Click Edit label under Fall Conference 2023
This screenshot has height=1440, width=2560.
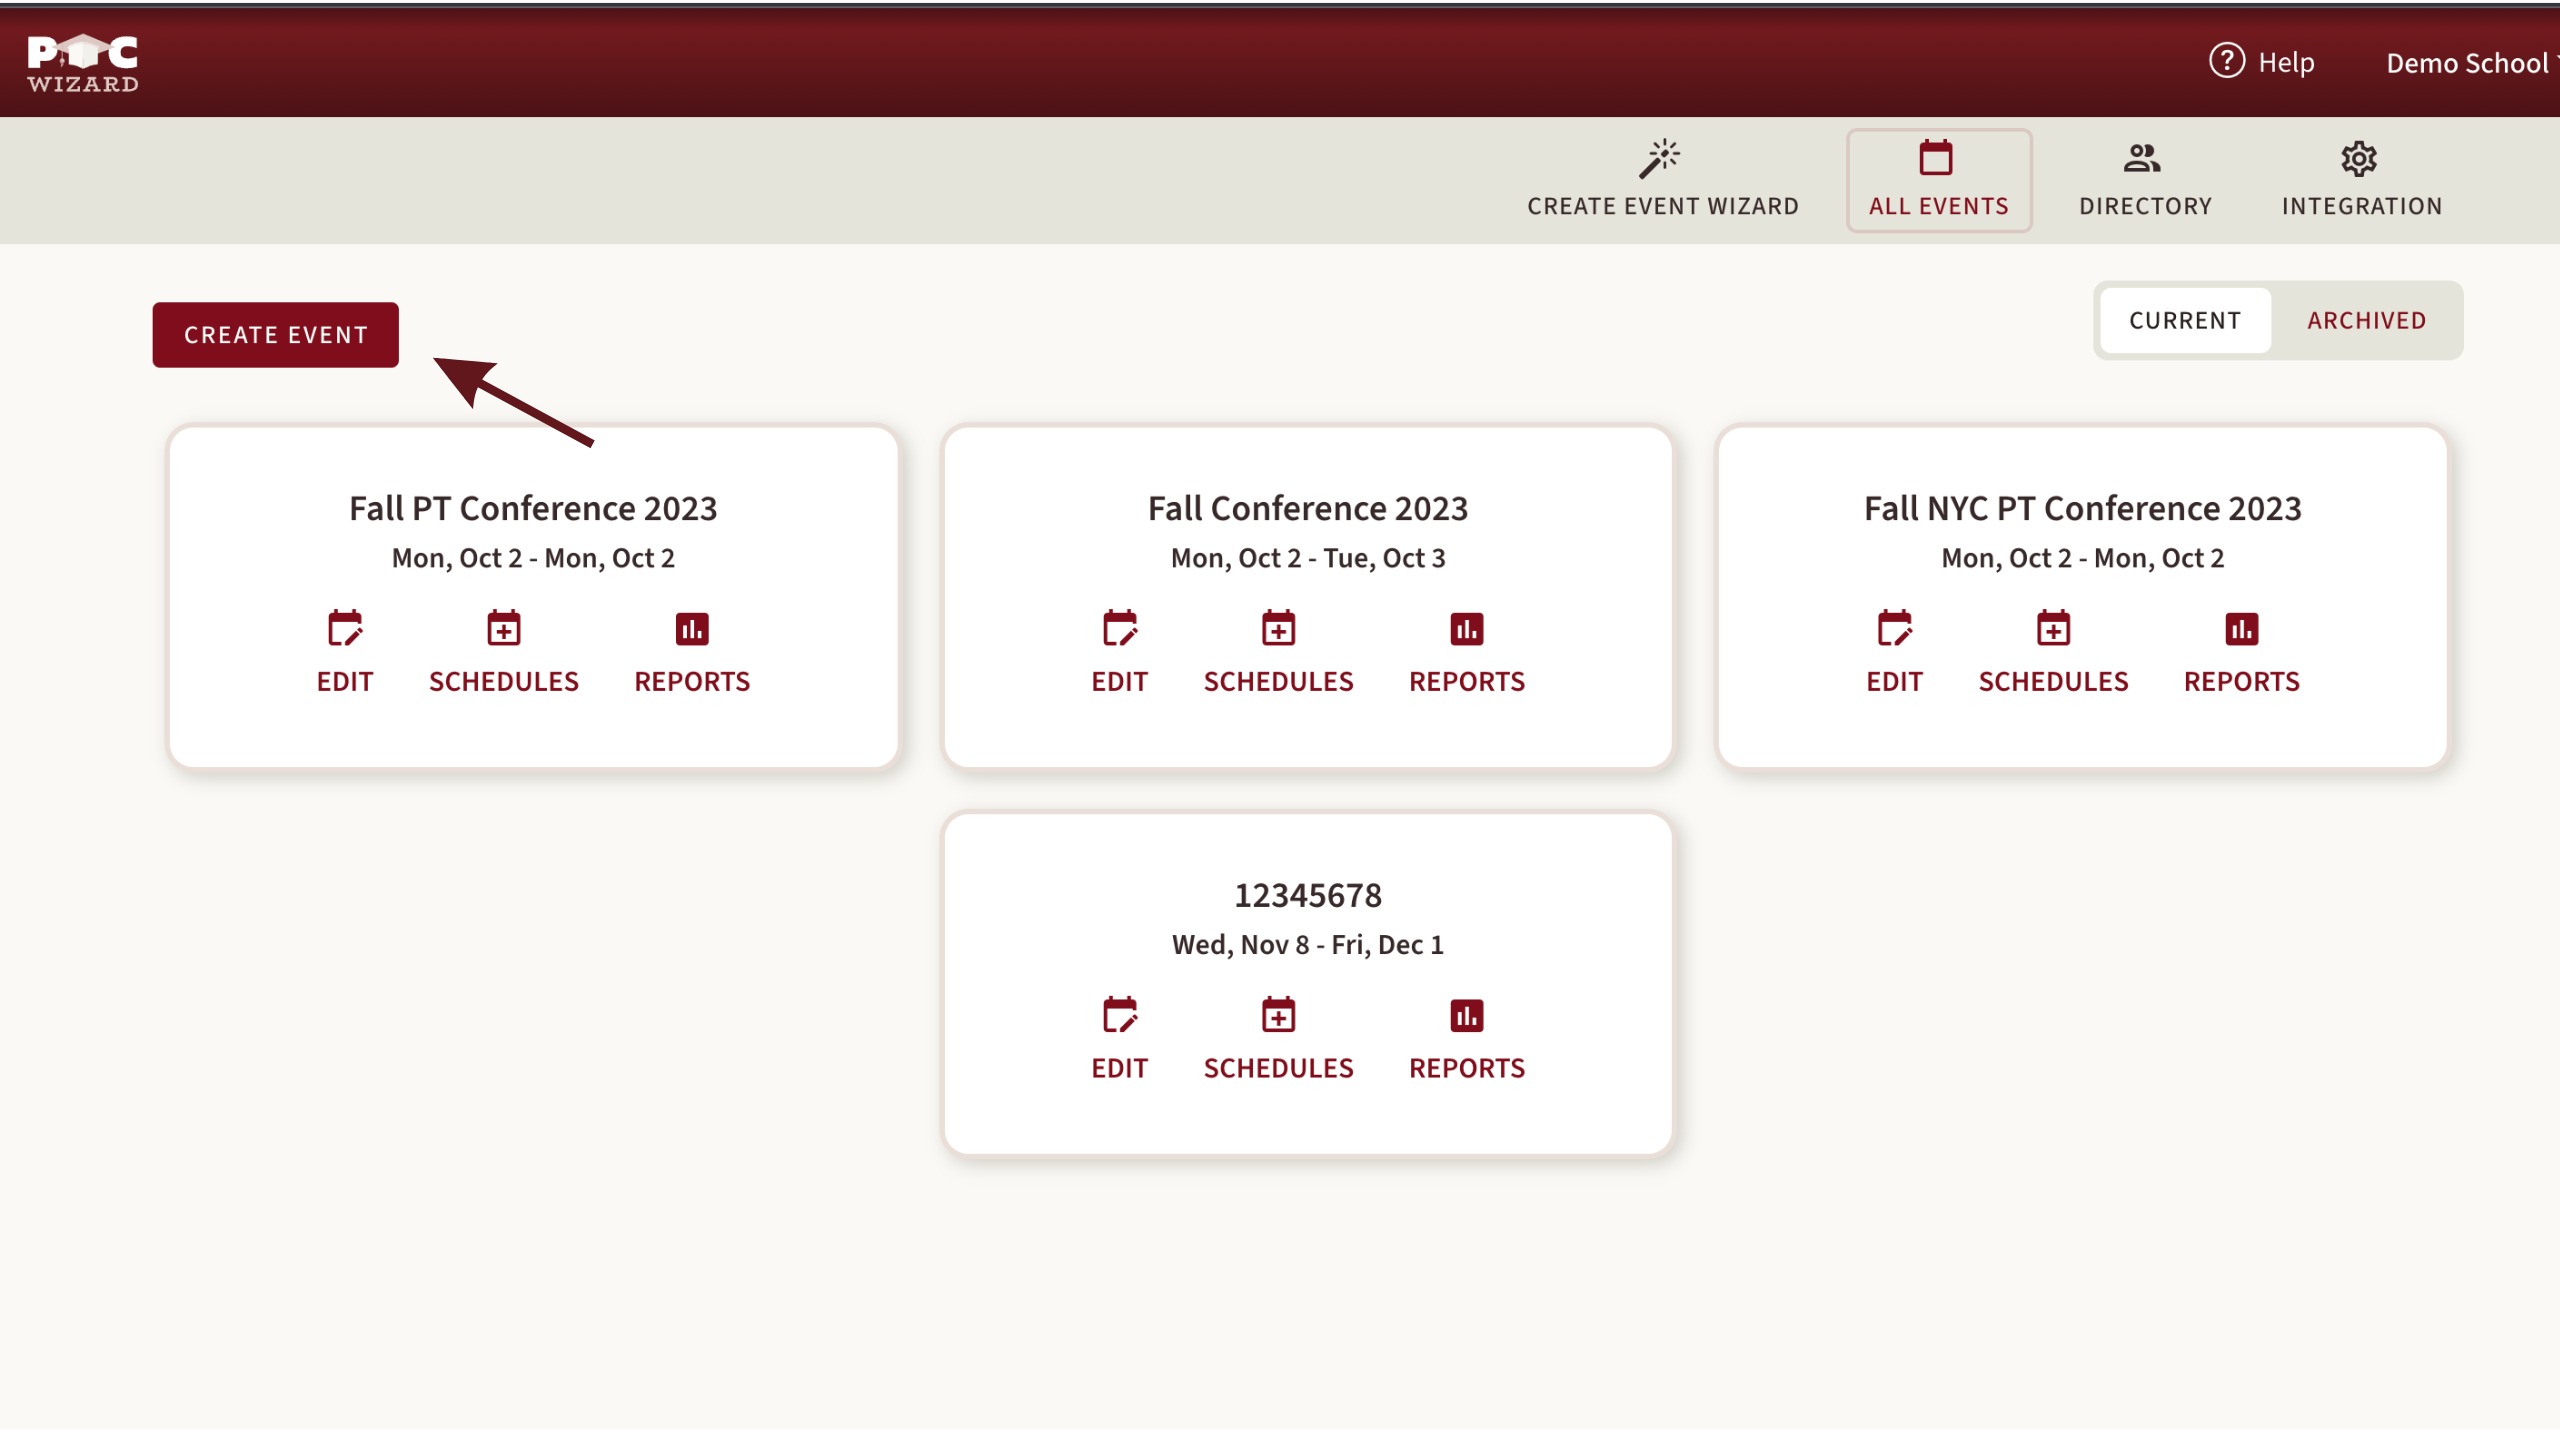point(1120,682)
